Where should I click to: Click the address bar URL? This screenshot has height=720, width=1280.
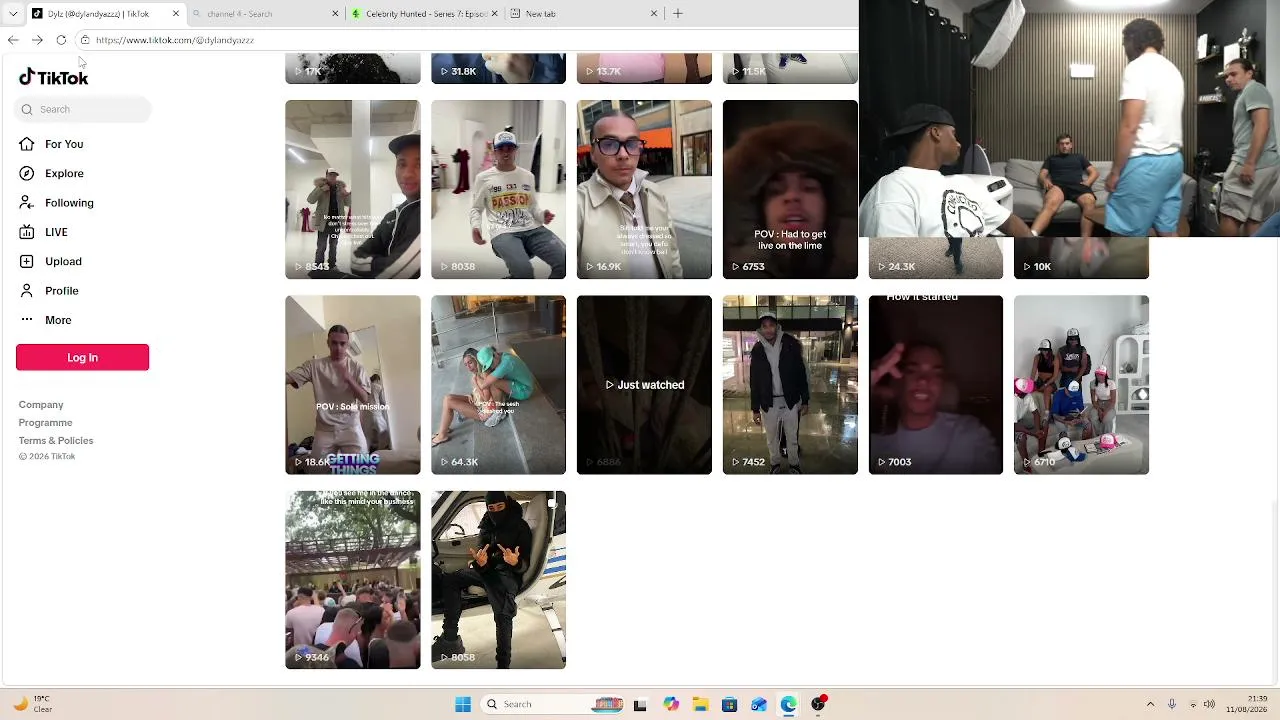(175, 40)
